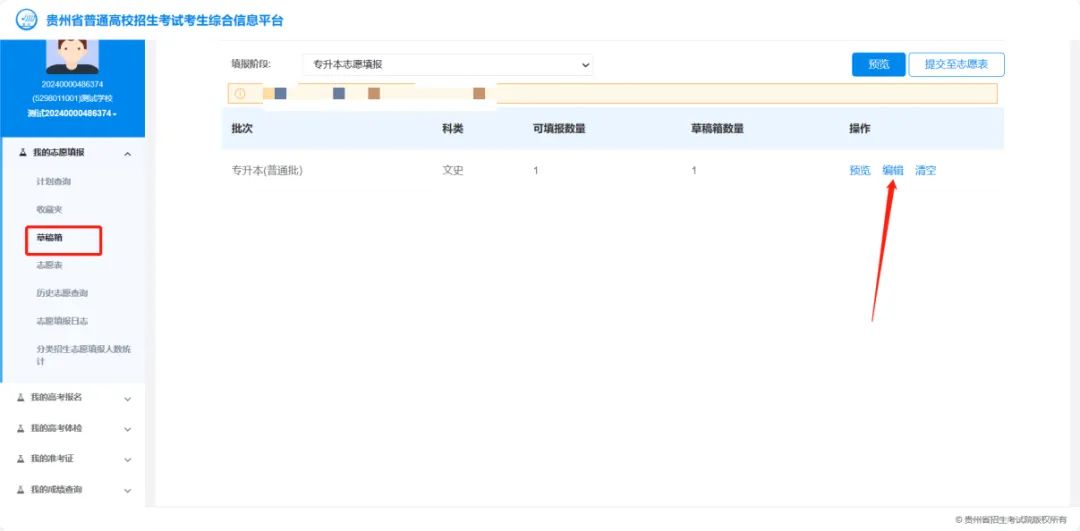Open the account name dropdown 测试20240000486374
This screenshot has width=1080, height=531.
tap(72, 114)
